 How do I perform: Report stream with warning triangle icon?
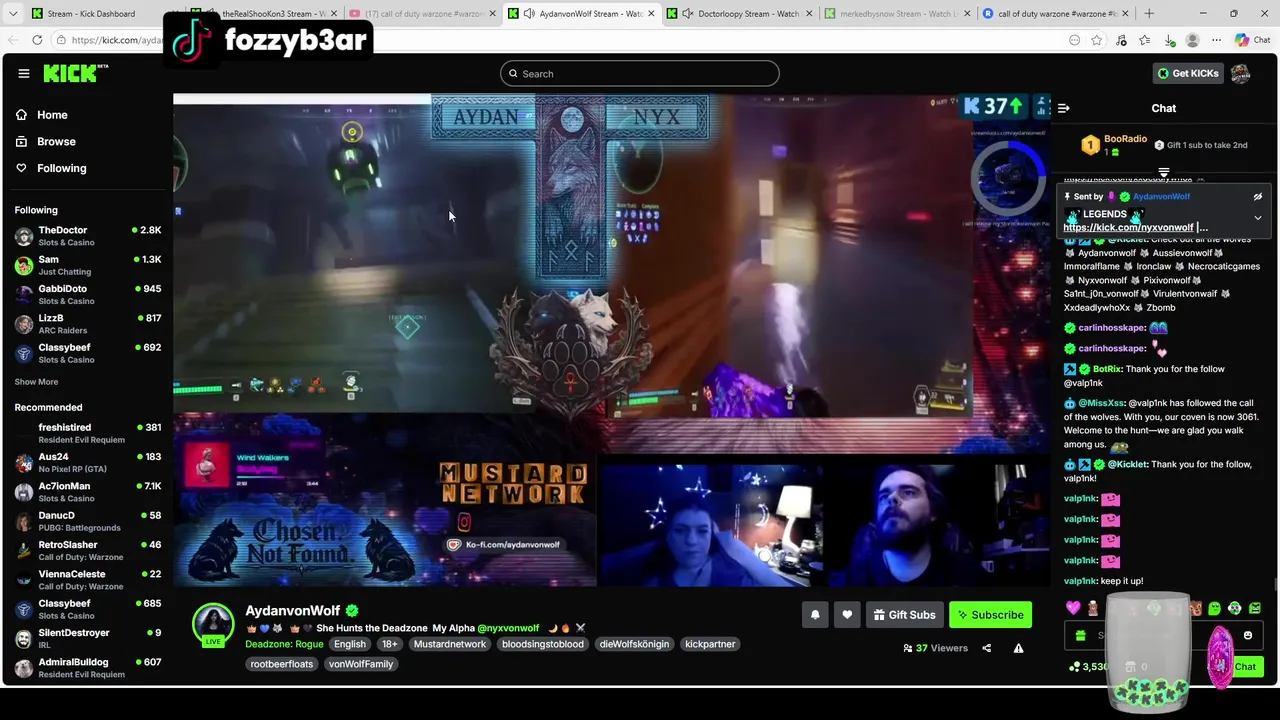pyautogui.click(x=1018, y=648)
